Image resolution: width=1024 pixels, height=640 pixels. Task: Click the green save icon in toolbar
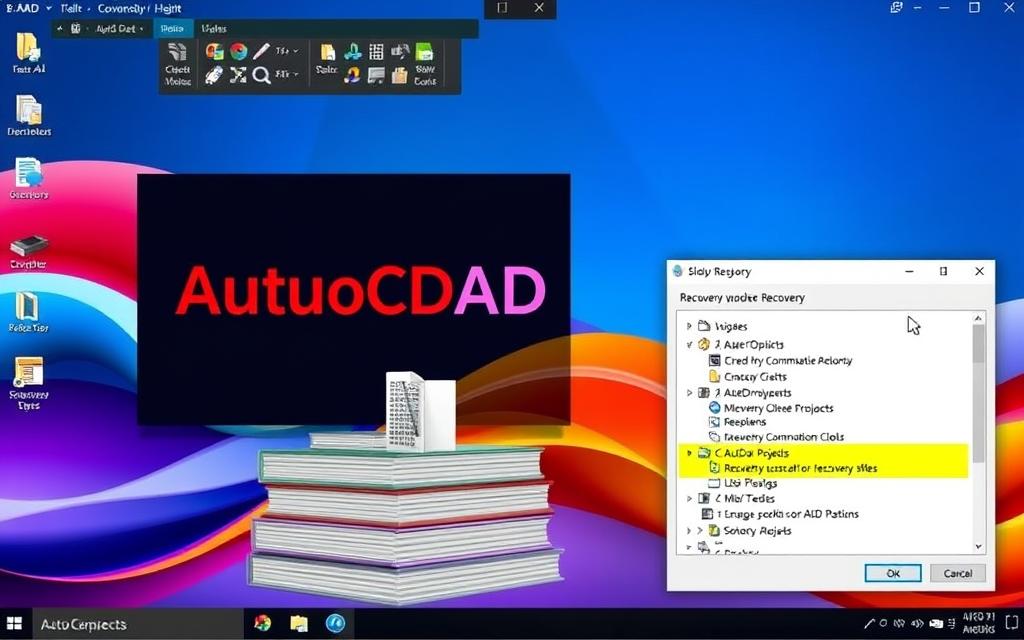(425, 52)
